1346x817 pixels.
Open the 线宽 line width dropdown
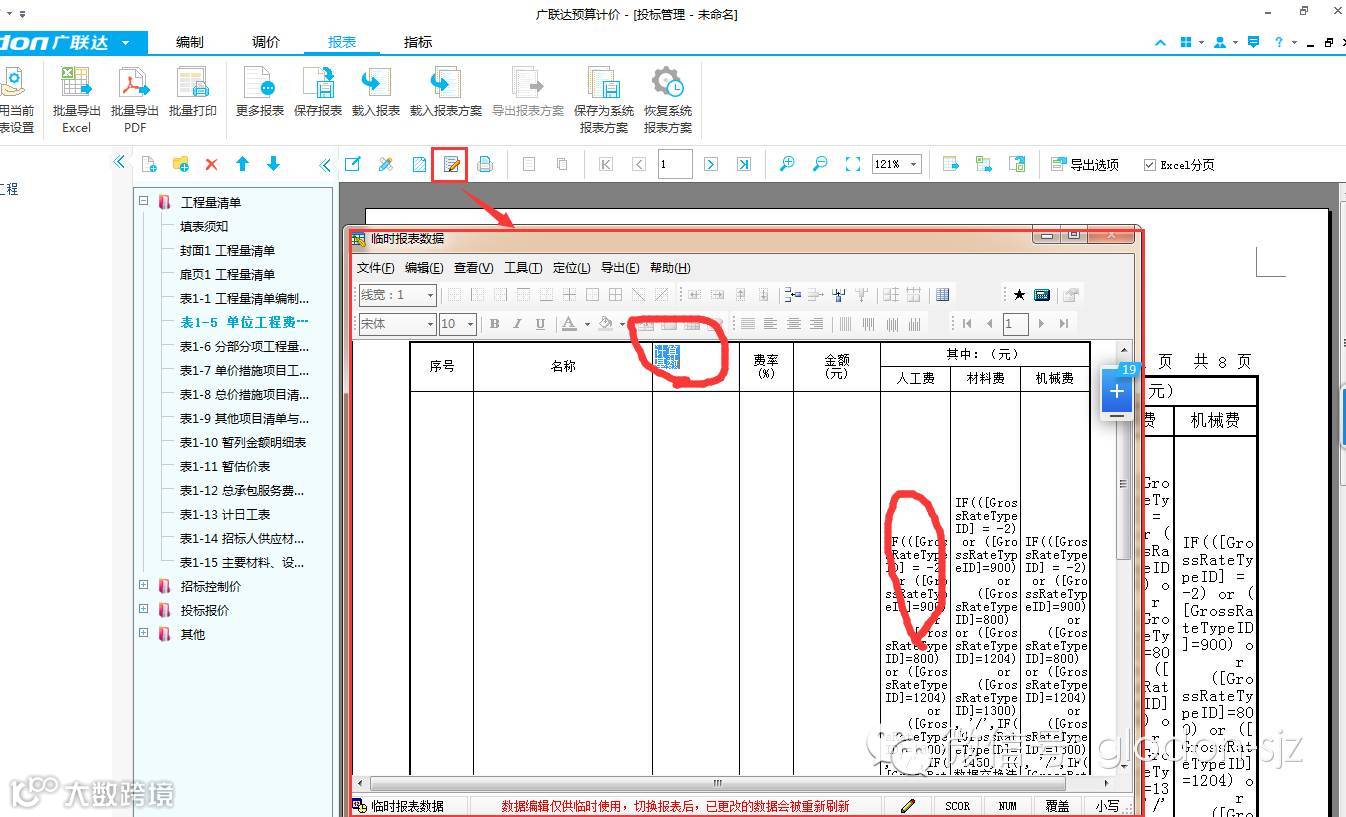(430, 295)
